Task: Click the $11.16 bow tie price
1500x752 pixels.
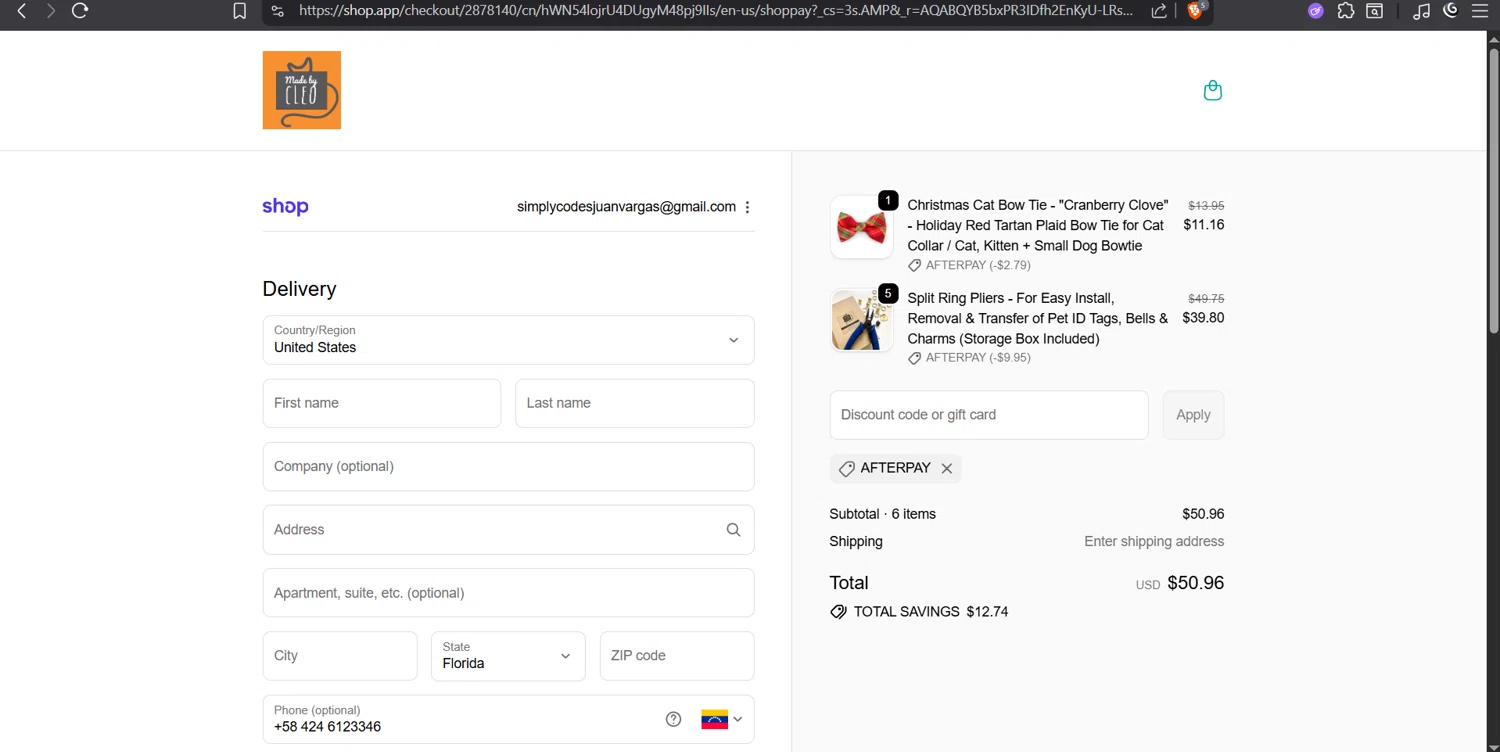Action: coord(1203,225)
